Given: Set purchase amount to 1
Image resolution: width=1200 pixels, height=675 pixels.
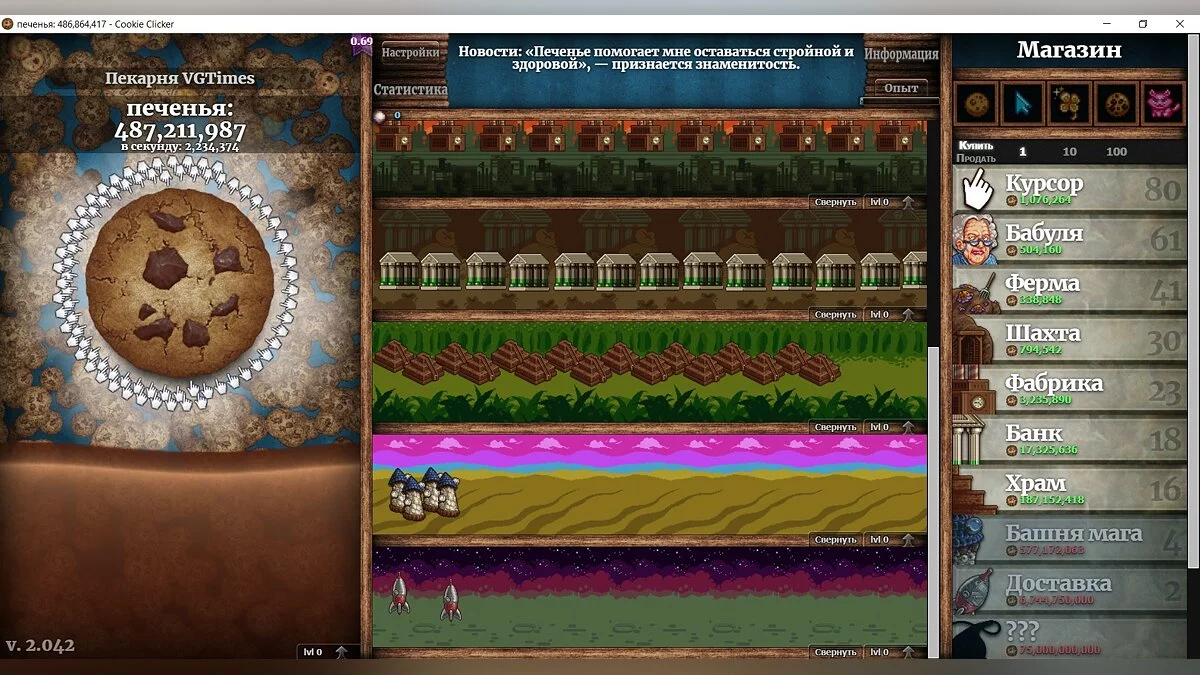Looking at the screenshot, I should 1022,152.
